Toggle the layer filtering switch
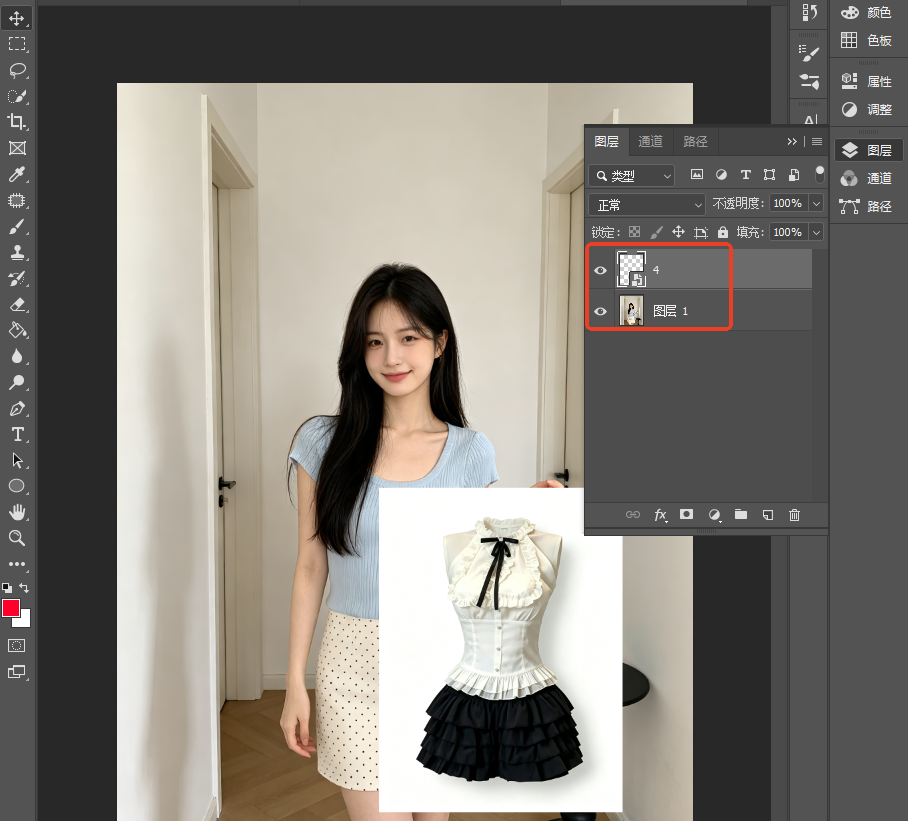The image size is (908, 821). pyautogui.click(x=820, y=174)
